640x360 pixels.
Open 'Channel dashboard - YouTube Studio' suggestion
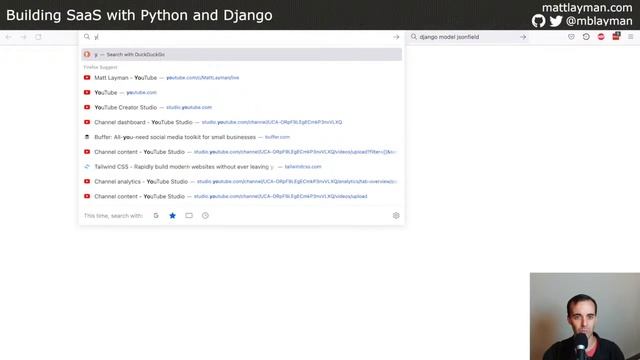[241, 122]
